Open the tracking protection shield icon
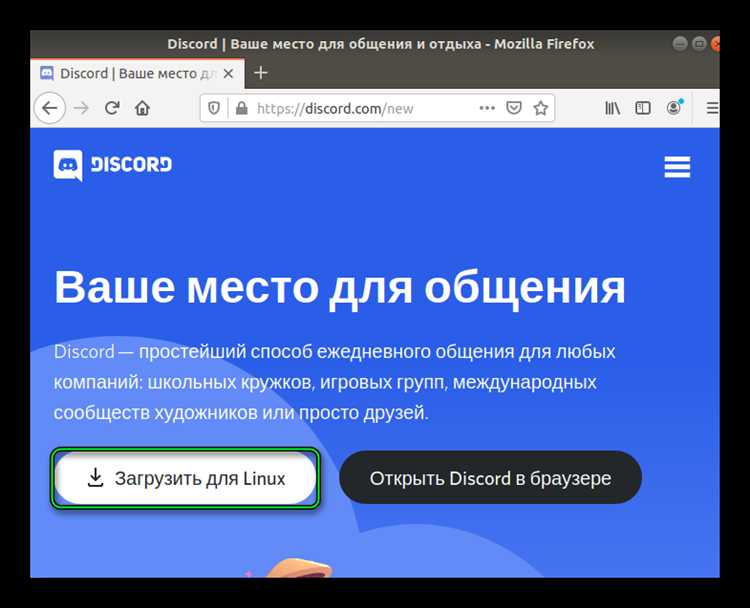 pyautogui.click(x=214, y=109)
